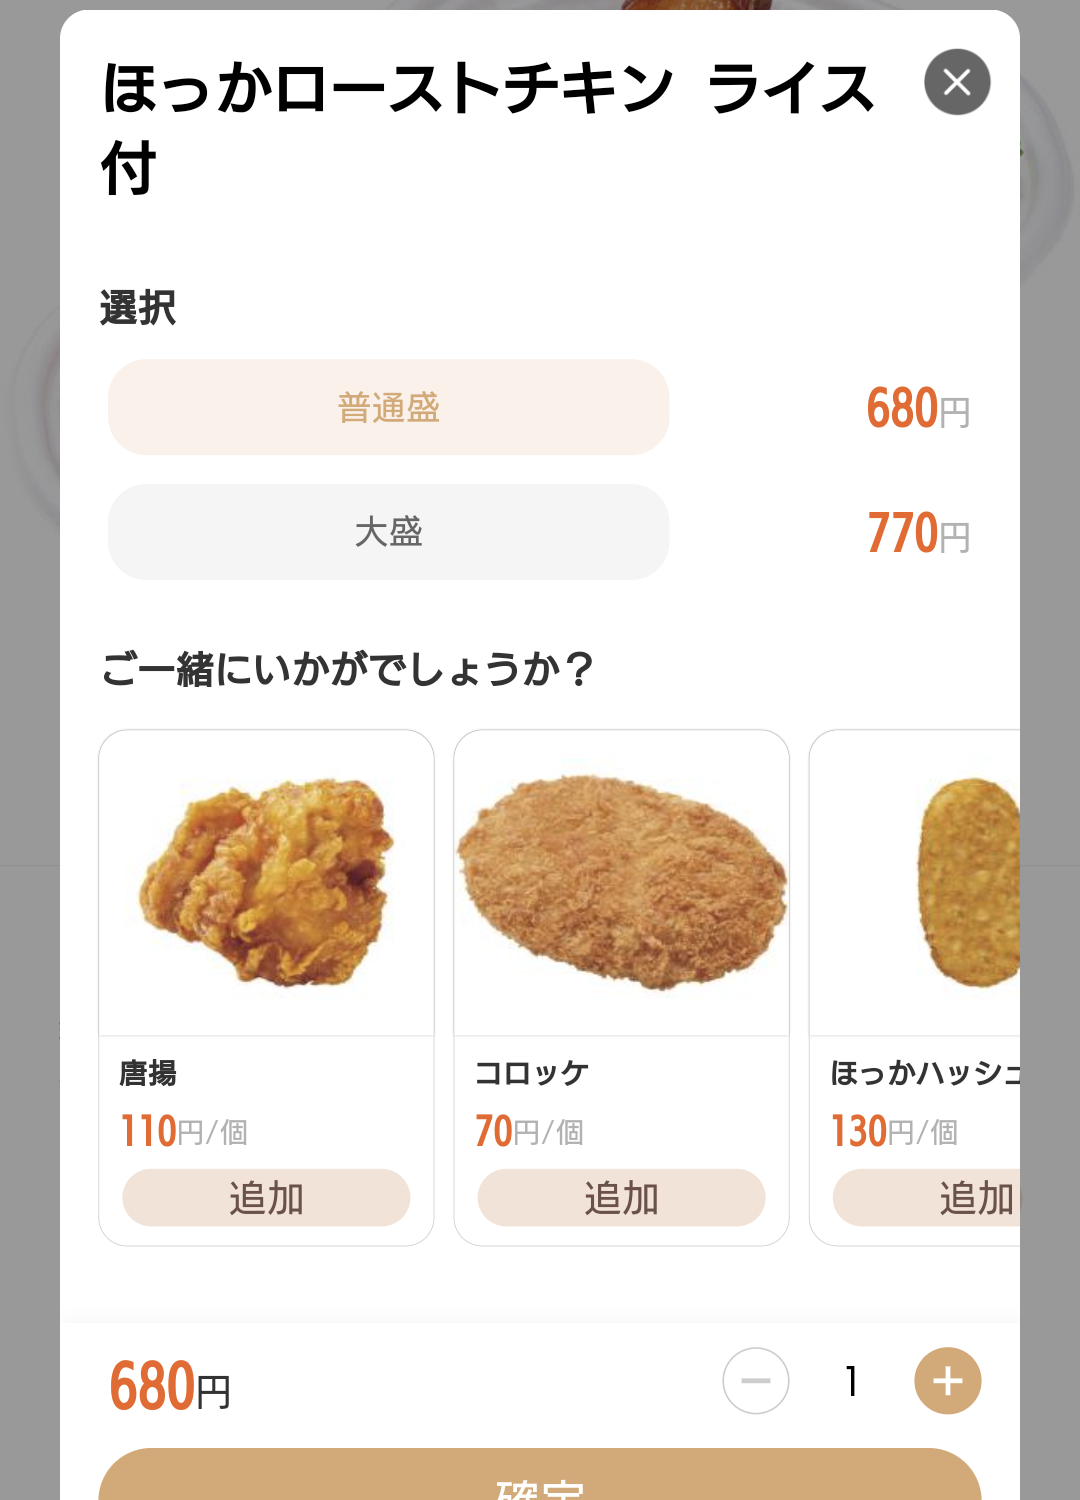1080x1500 pixels.
Task: Select the 普通盛 size option
Action: tap(388, 407)
